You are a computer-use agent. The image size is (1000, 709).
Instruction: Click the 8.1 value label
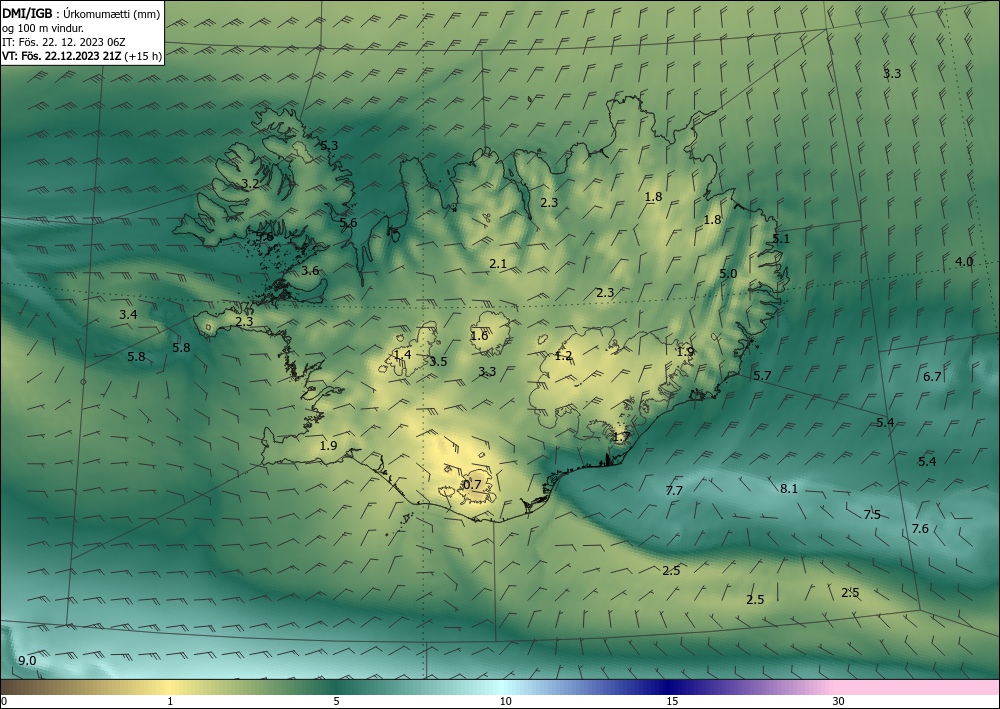[789, 488]
